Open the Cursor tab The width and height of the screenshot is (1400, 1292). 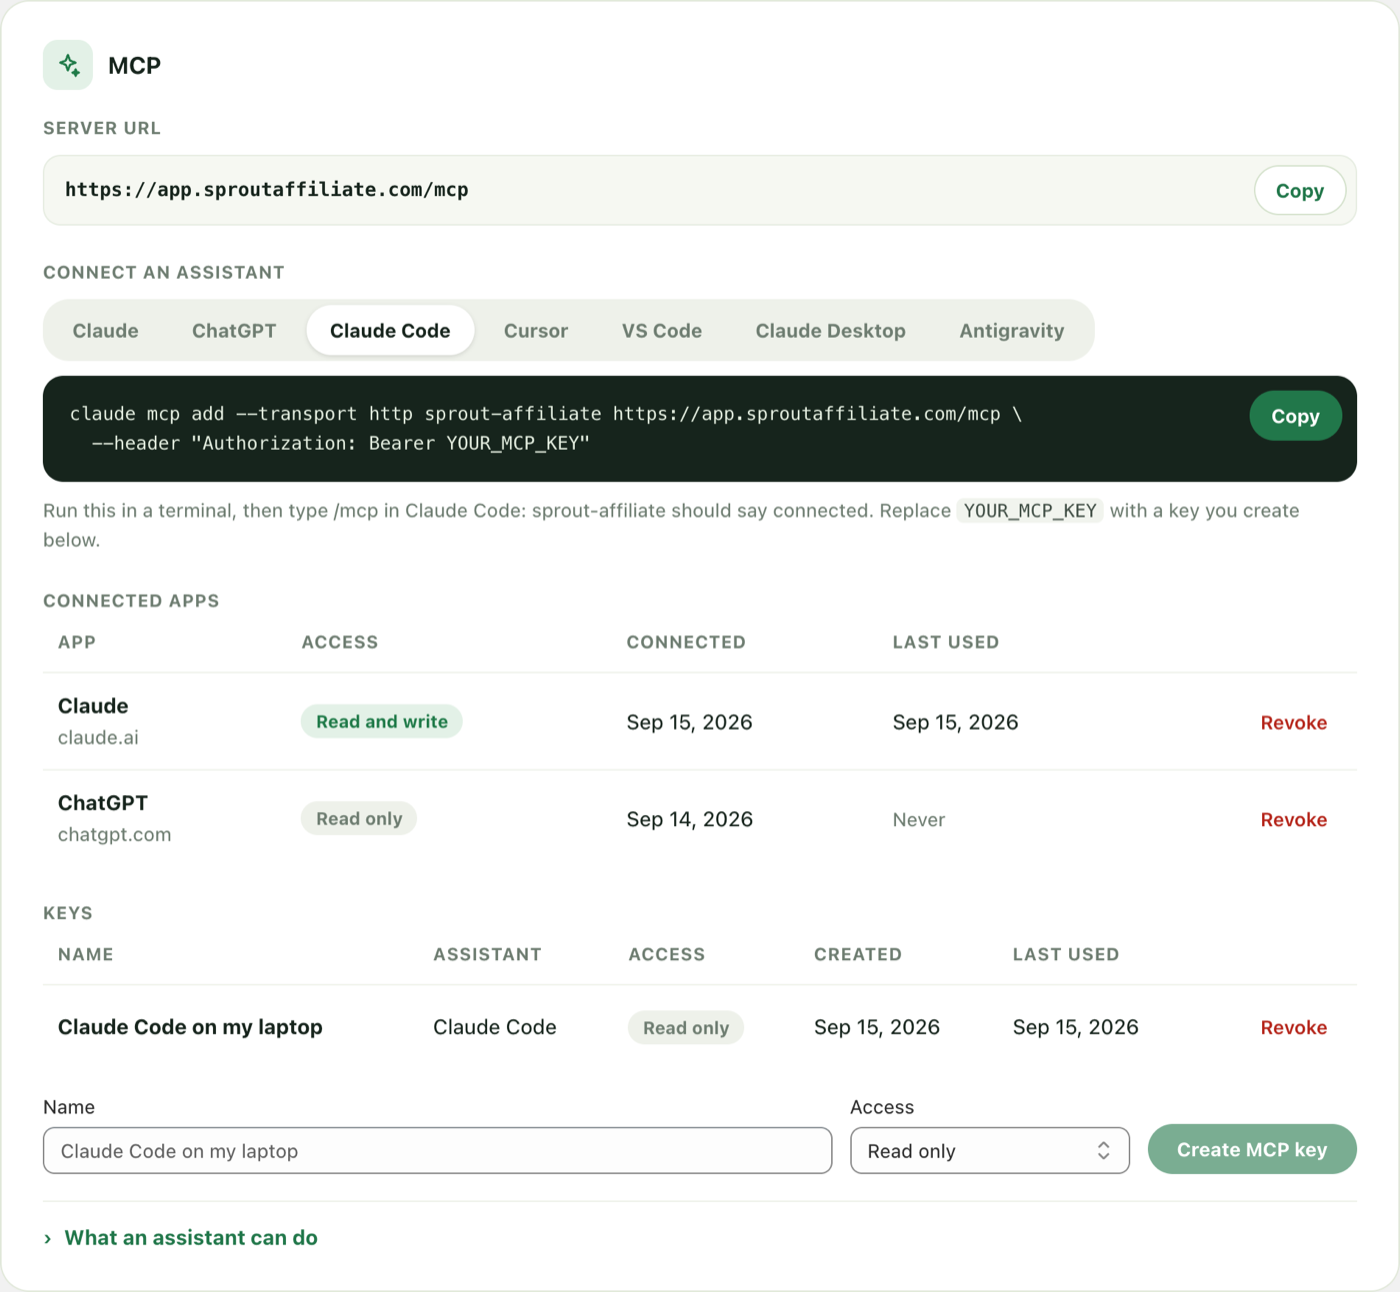536,331
